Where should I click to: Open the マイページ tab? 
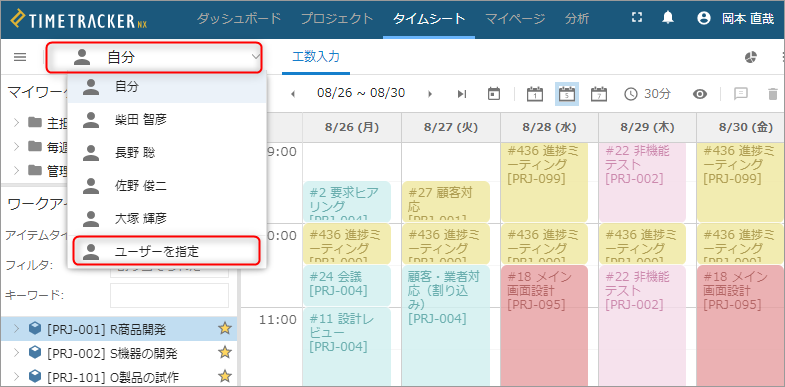(x=515, y=19)
